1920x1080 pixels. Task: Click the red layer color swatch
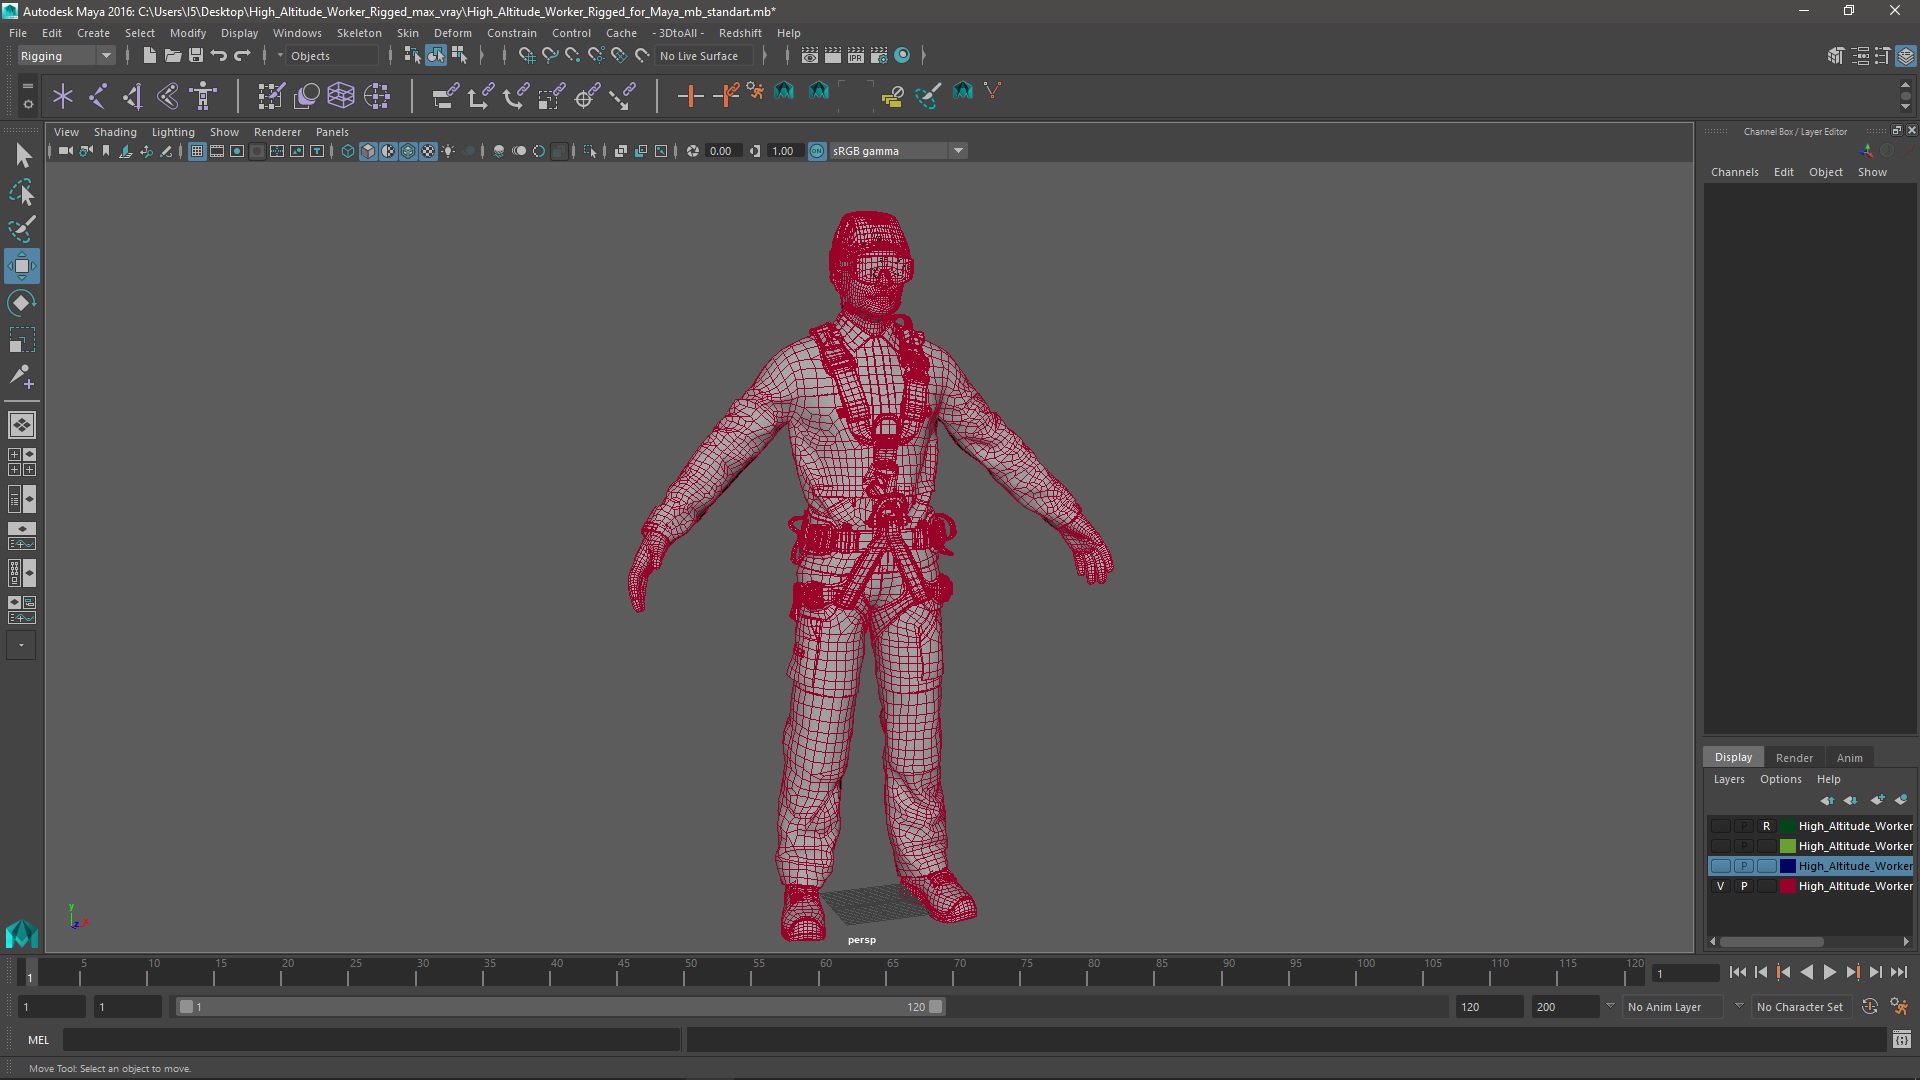[1787, 886]
